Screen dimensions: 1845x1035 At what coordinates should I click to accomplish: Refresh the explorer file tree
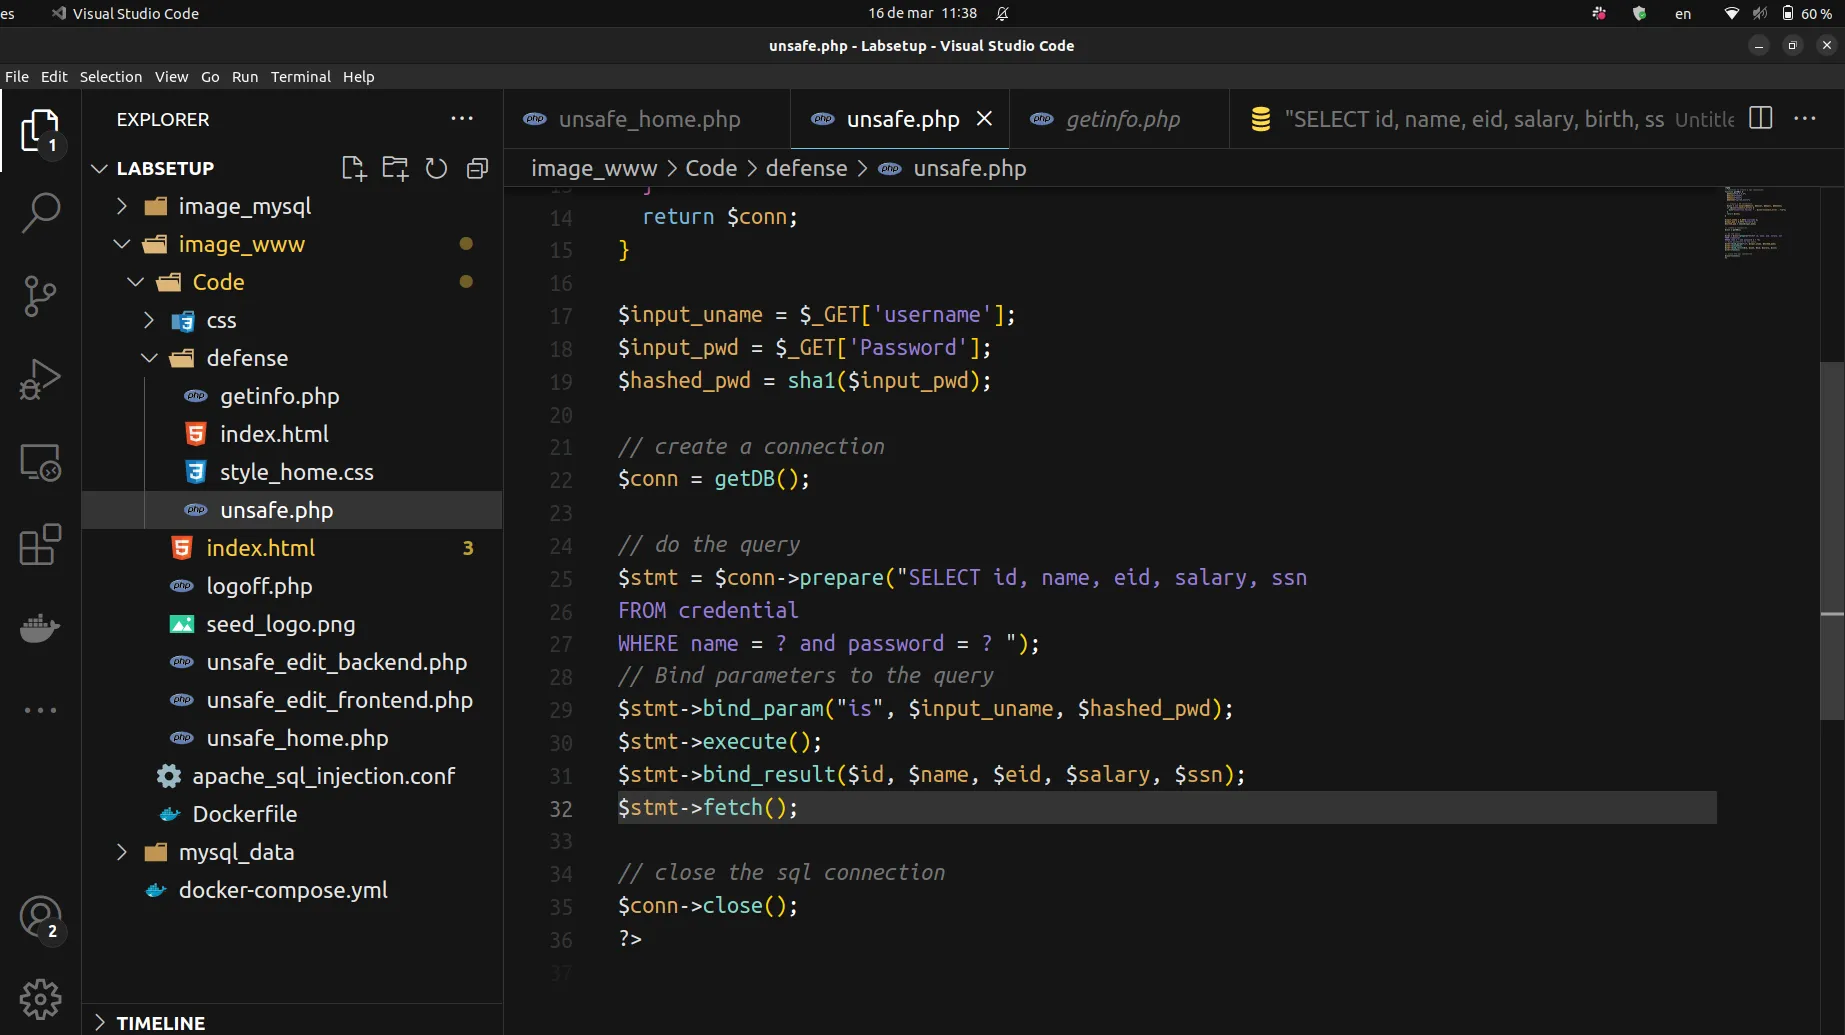[x=436, y=168]
